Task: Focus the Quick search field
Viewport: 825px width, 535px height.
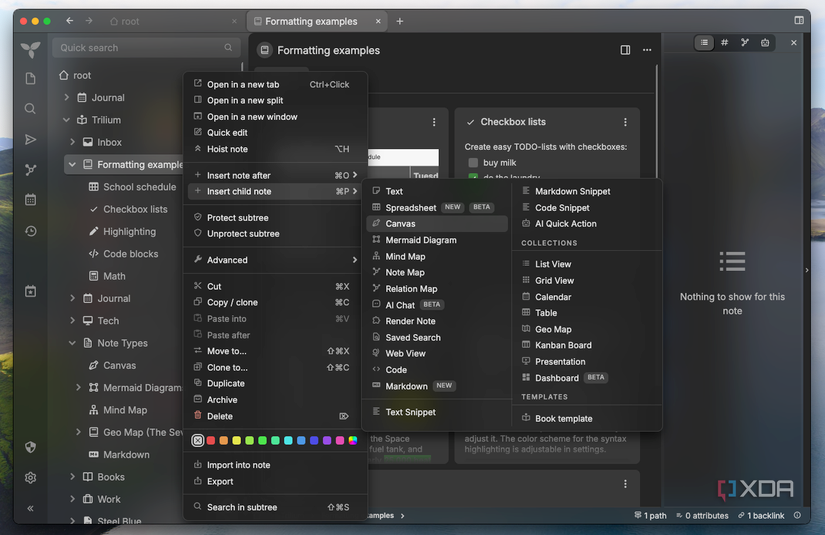Action: point(146,48)
